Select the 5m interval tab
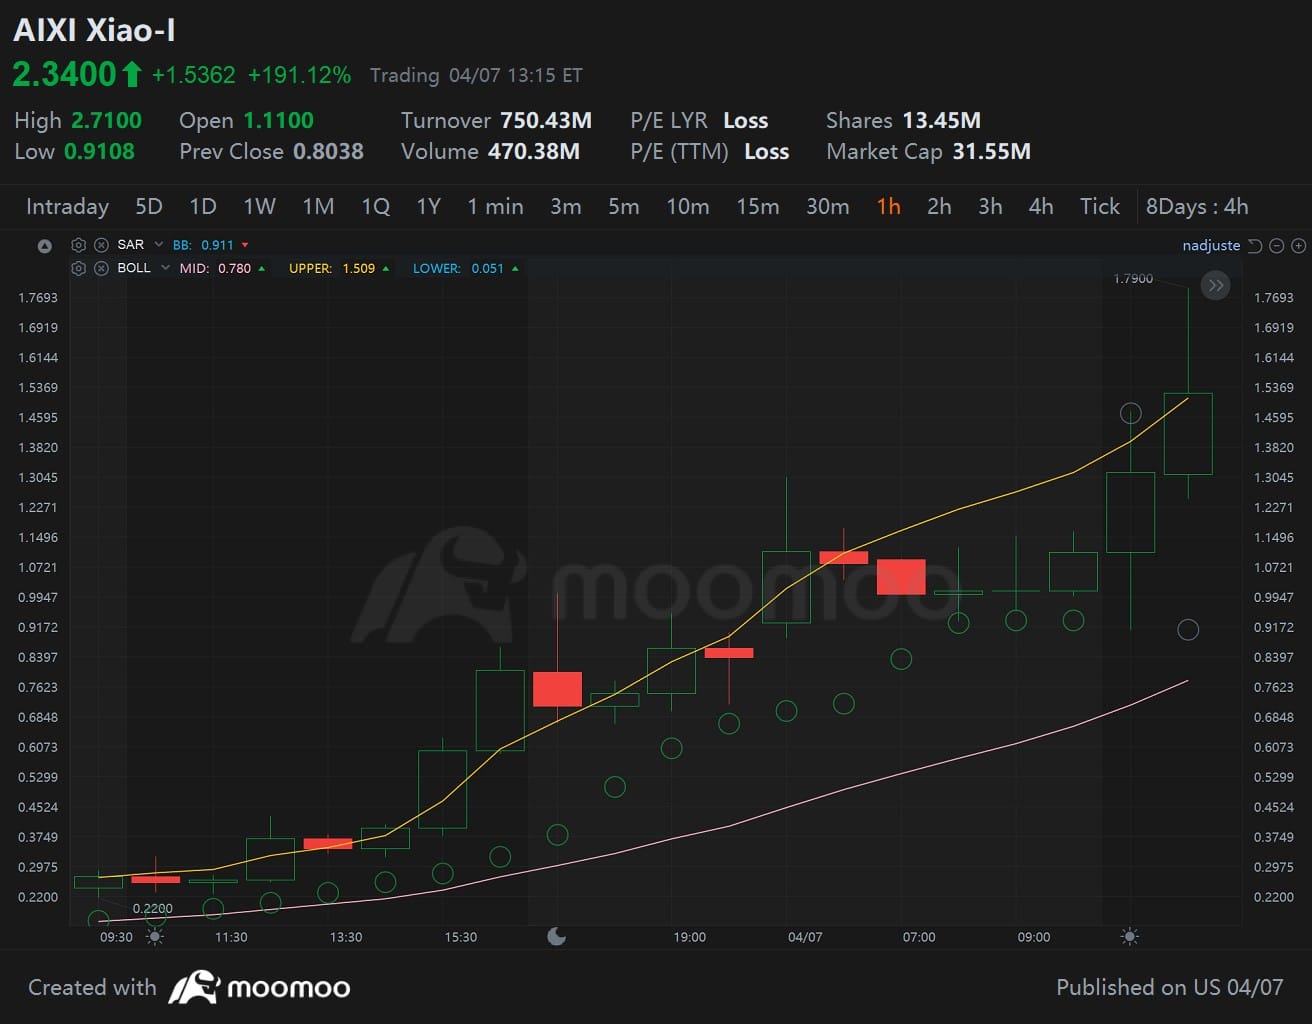Viewport: 1312px width, 1024px height. (x=624, y=206)
